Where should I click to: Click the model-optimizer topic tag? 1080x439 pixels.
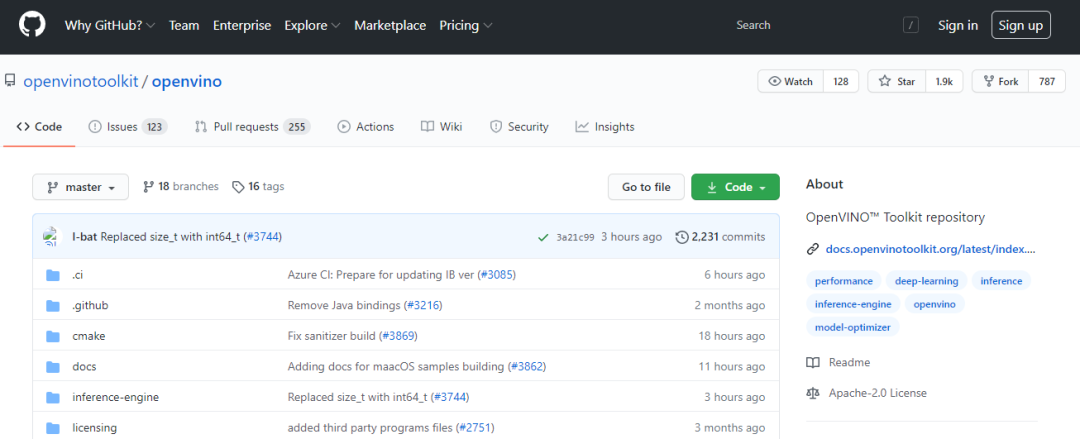click(x=853, y=327)
